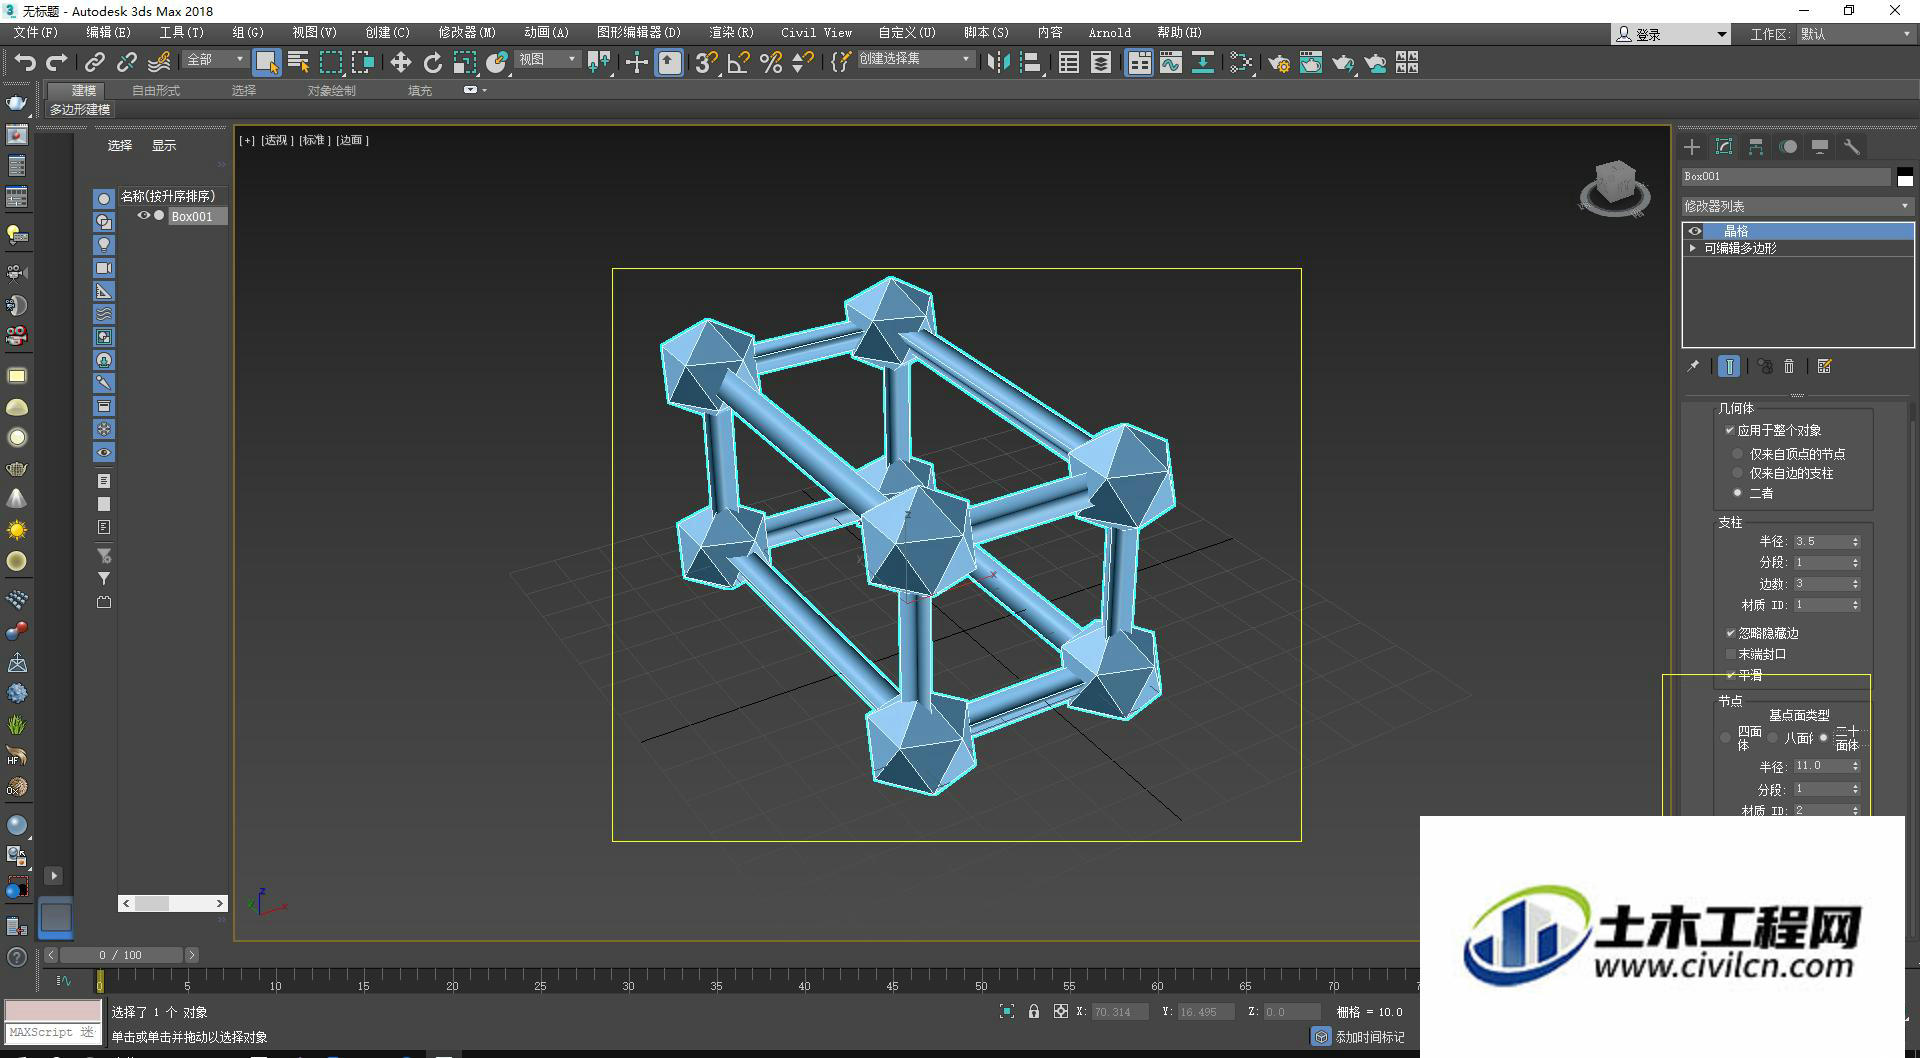This screenshot has width=1920, height=1058.
Task: Click the 选择 menu in scene explorer
Action: pos(120,146)
